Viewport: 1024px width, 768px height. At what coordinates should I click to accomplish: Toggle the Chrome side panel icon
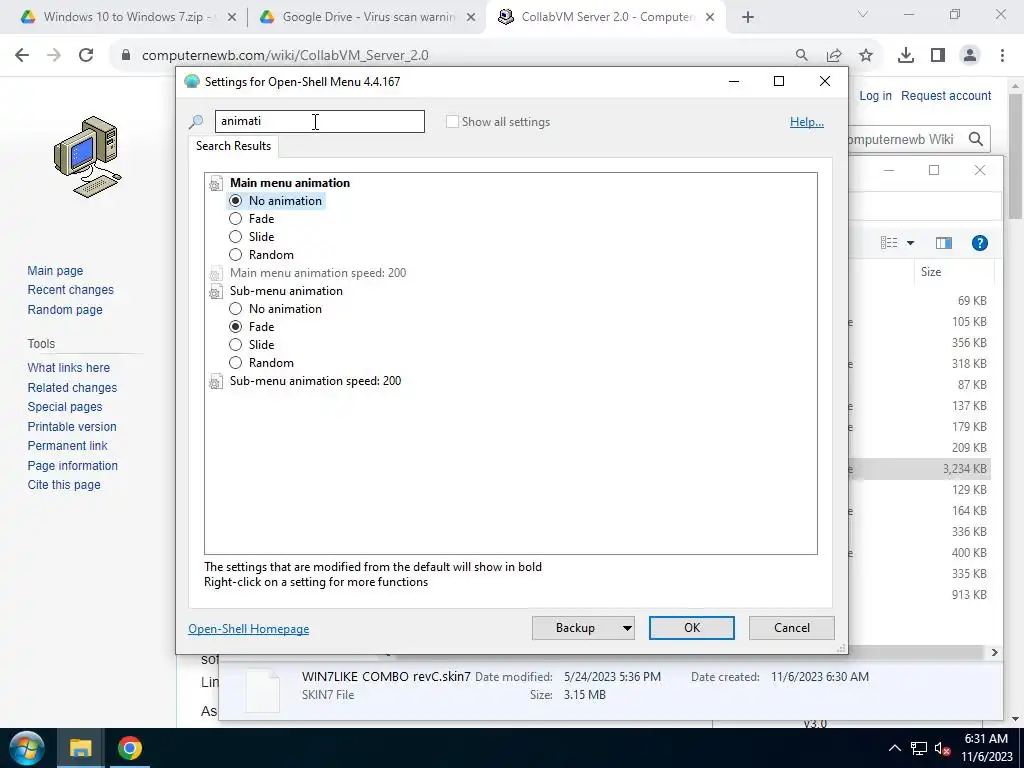pos(938,56)
